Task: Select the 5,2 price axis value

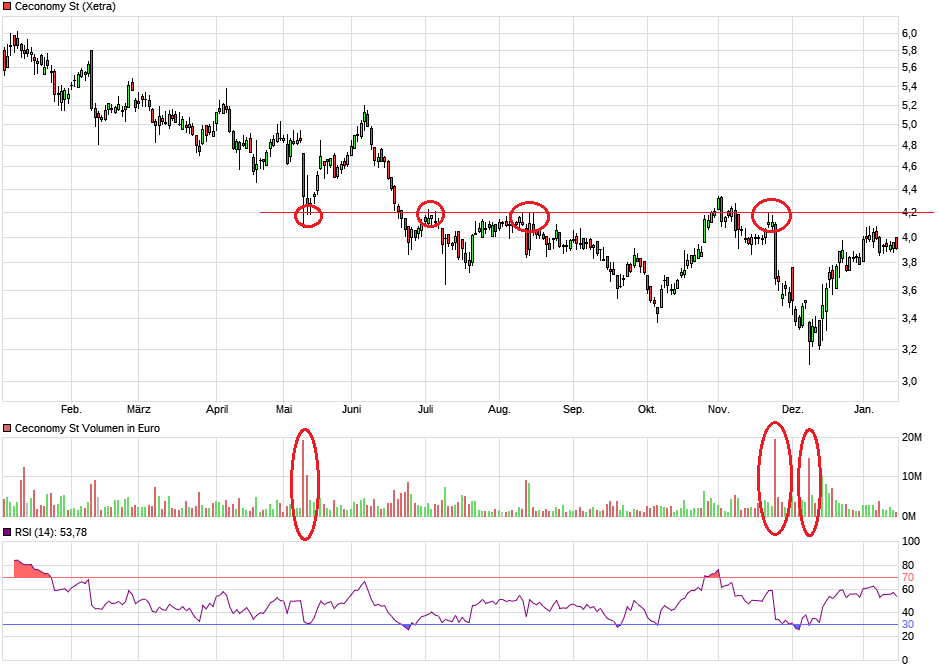Action: [909, 105]
